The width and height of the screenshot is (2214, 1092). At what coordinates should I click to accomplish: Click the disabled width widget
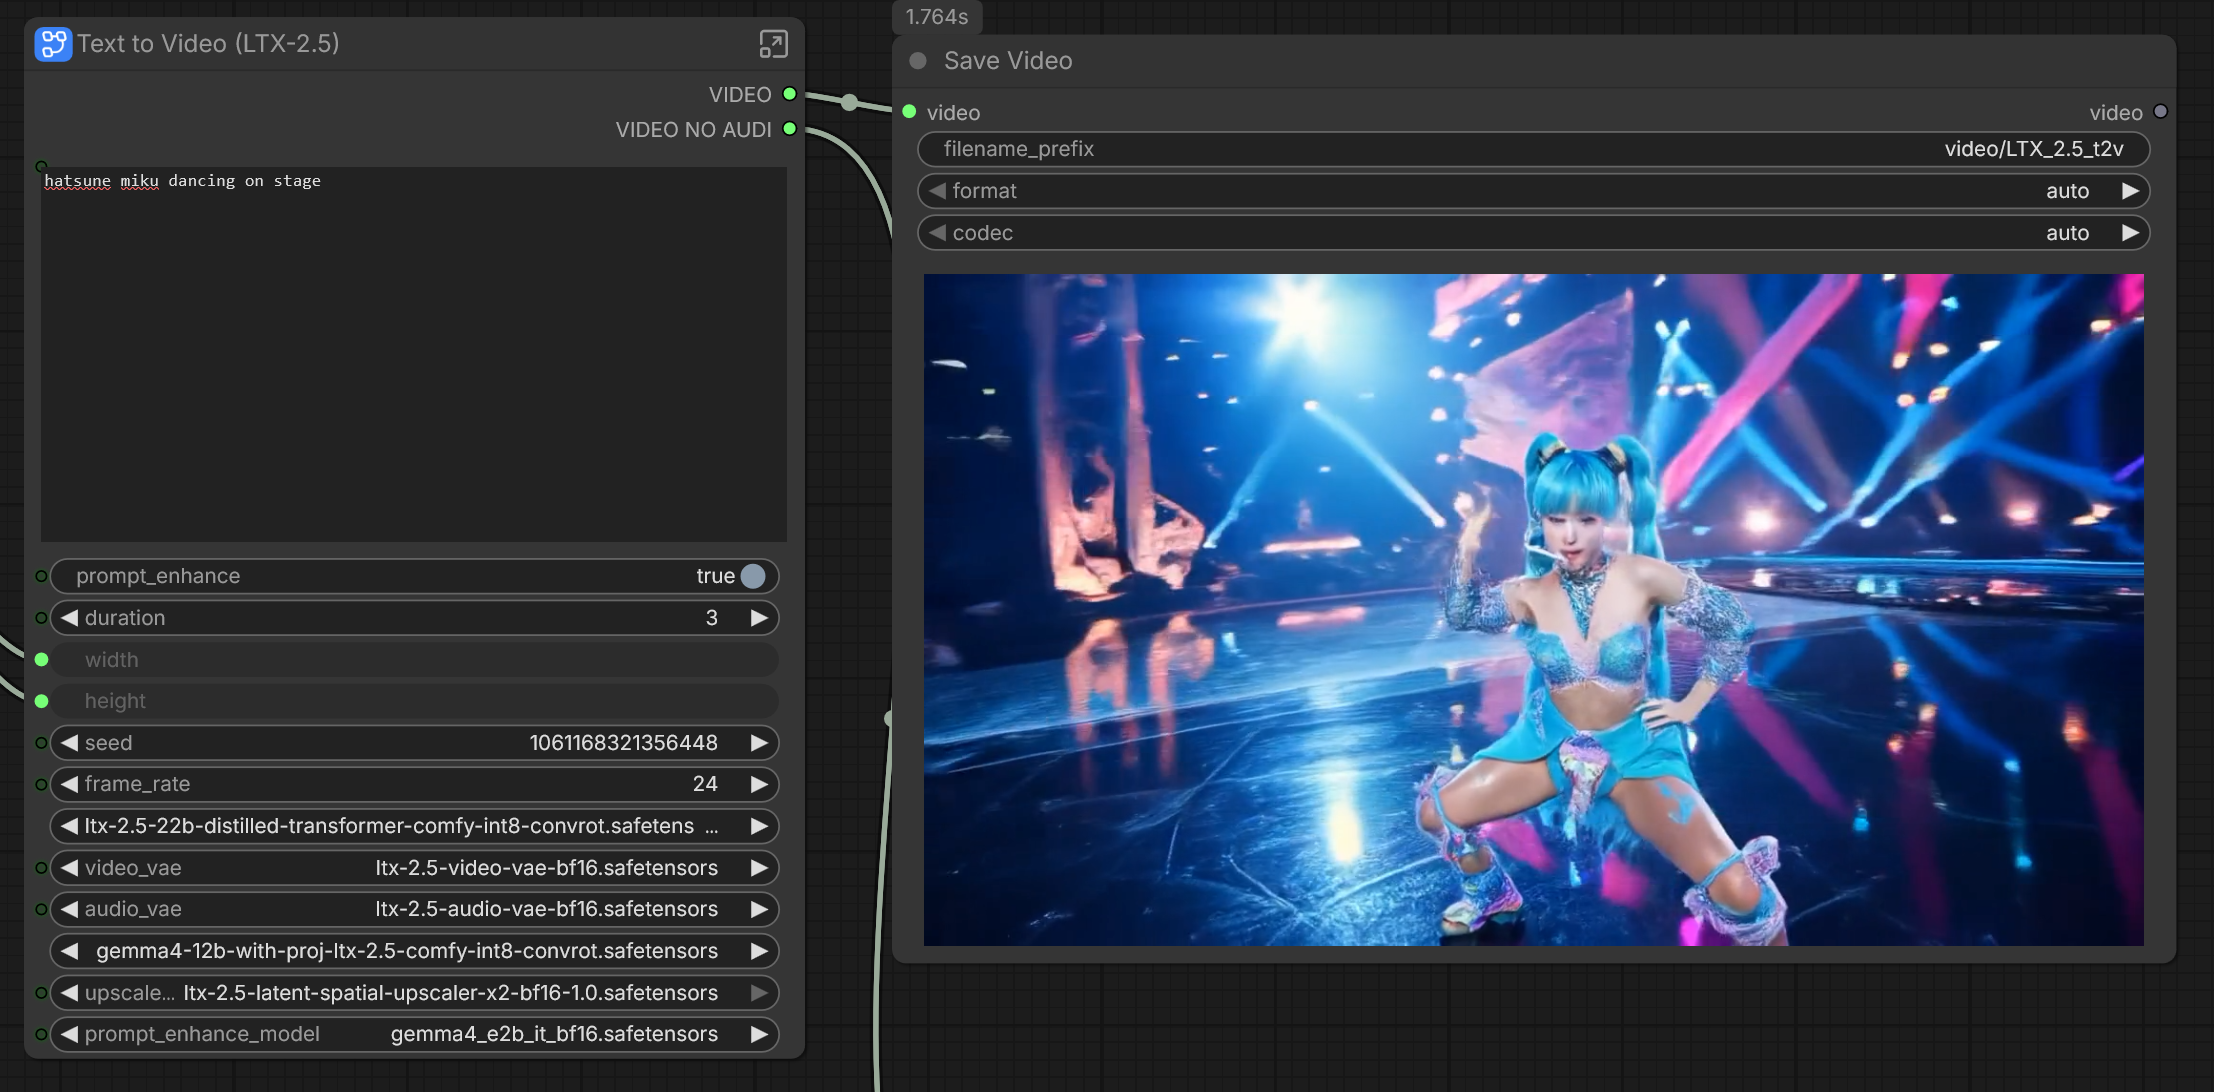[x=414, y=660]
